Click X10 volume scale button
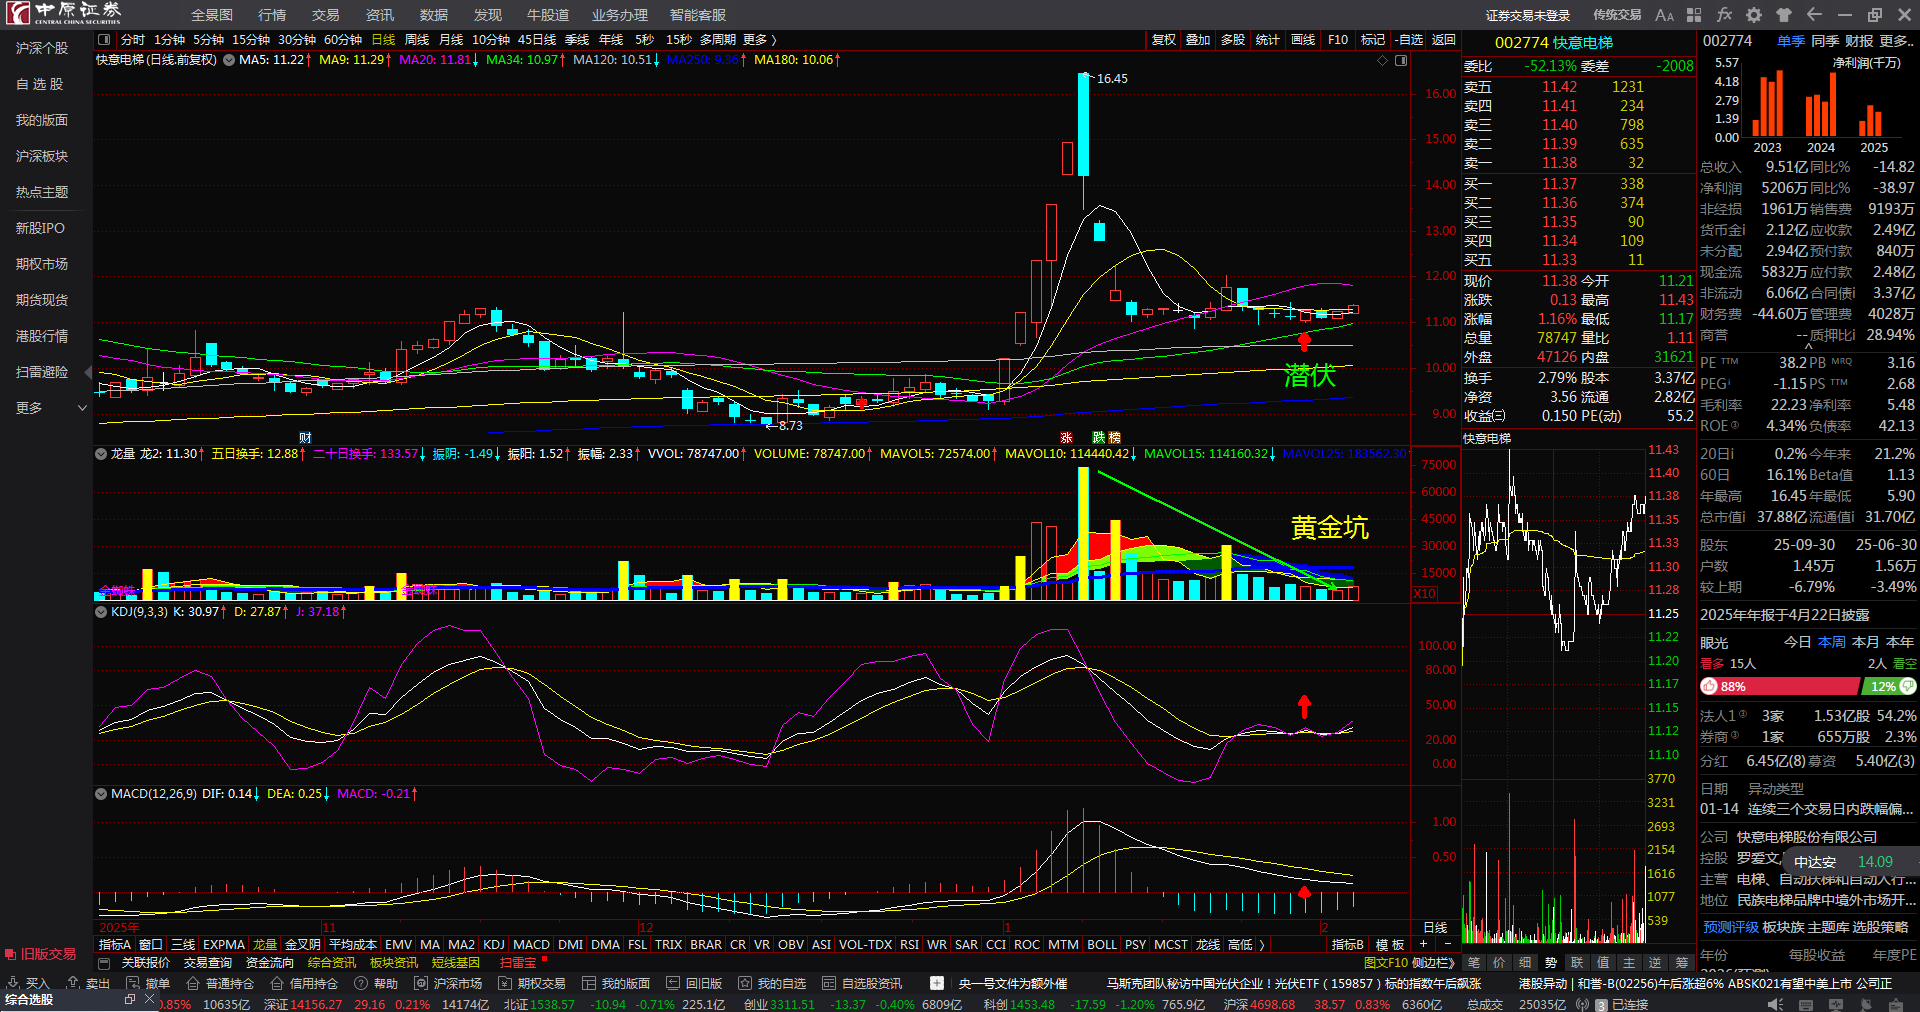Screen dimensions: 1920x1012 1425,593
